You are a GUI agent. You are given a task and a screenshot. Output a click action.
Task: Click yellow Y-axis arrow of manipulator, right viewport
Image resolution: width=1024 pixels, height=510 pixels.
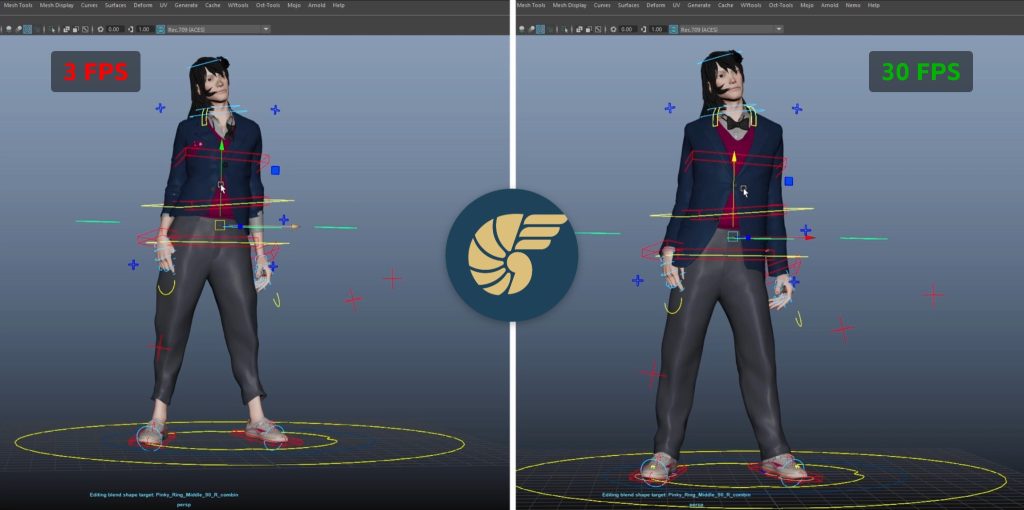(734, 157)
